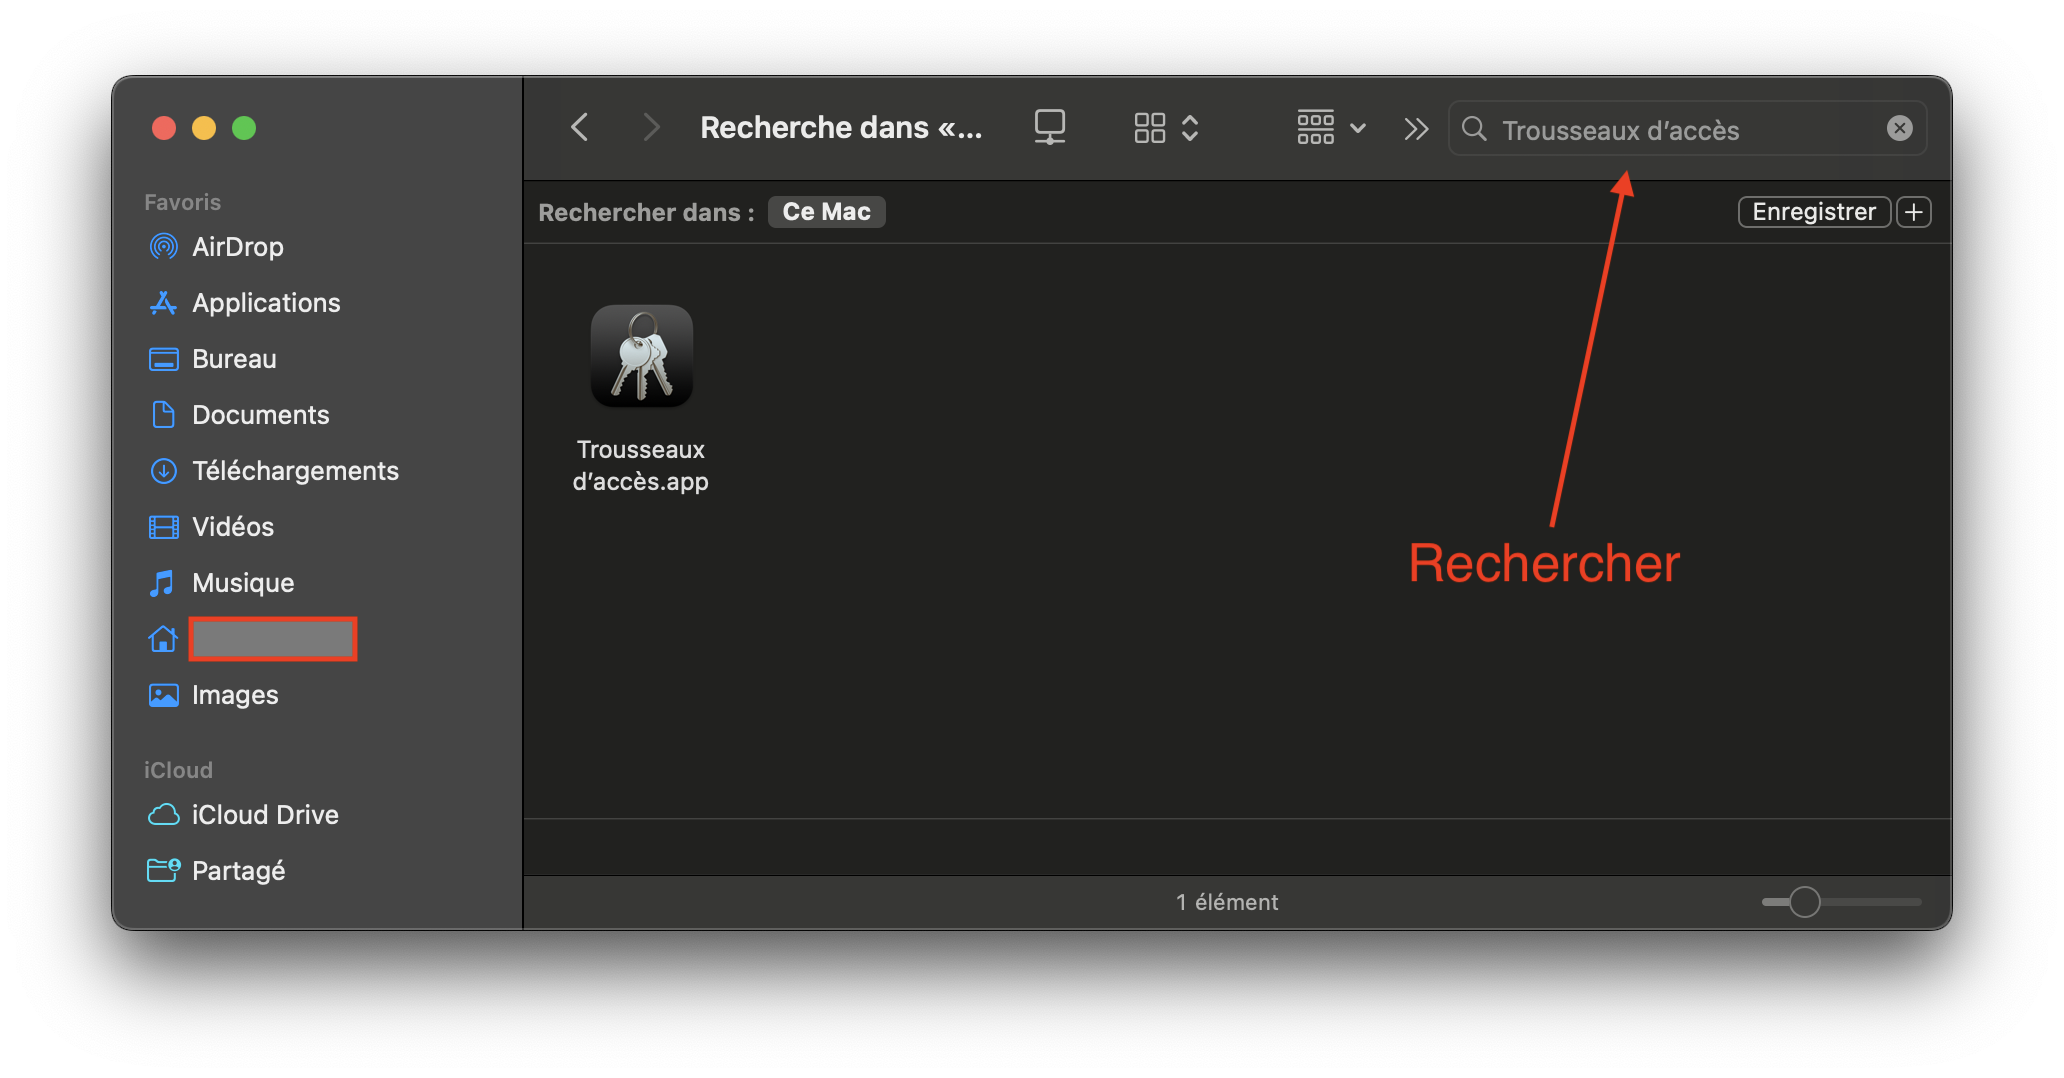Select Musique in the sidebar
Viewport: 2064px width, 1078px height.
pos(243,583)
